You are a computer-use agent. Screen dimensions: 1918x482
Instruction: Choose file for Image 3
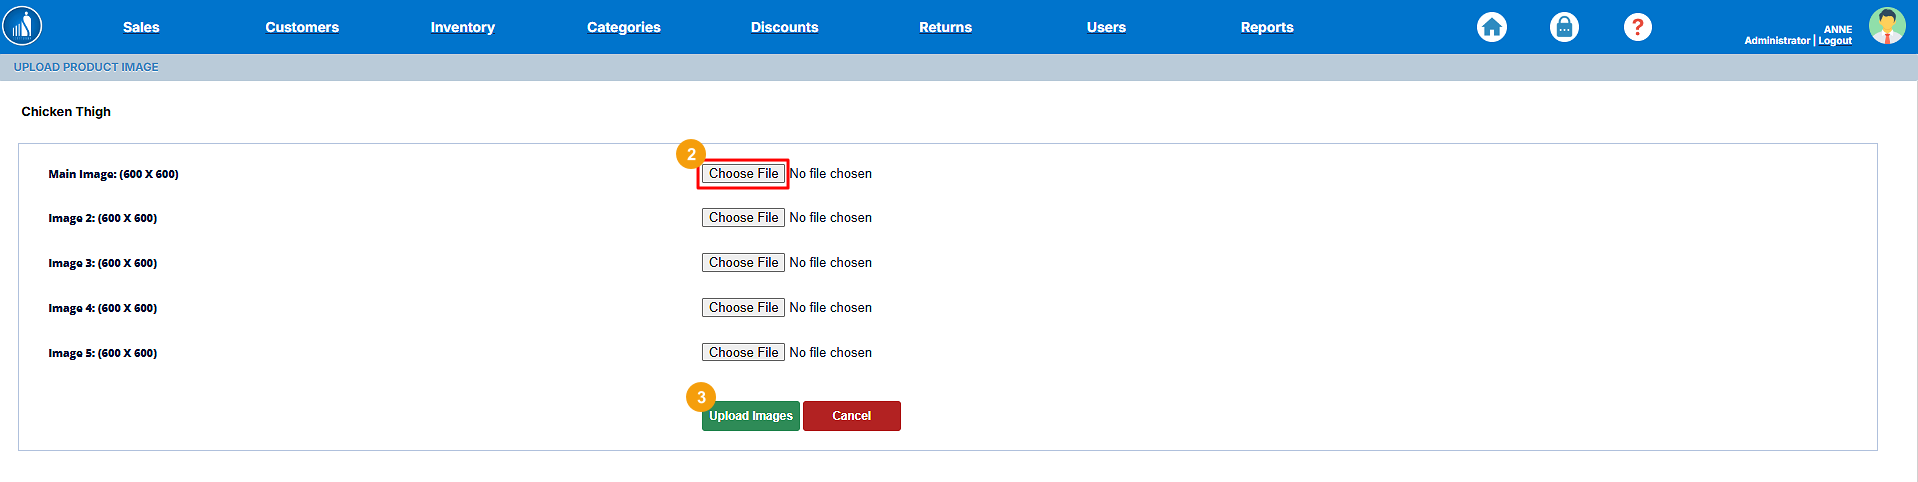(x=743, y=263)
